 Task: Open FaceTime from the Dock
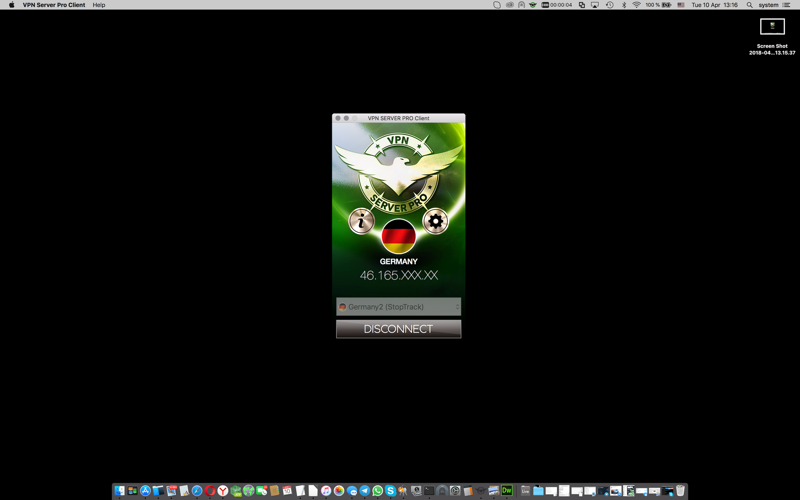(261, 490)
